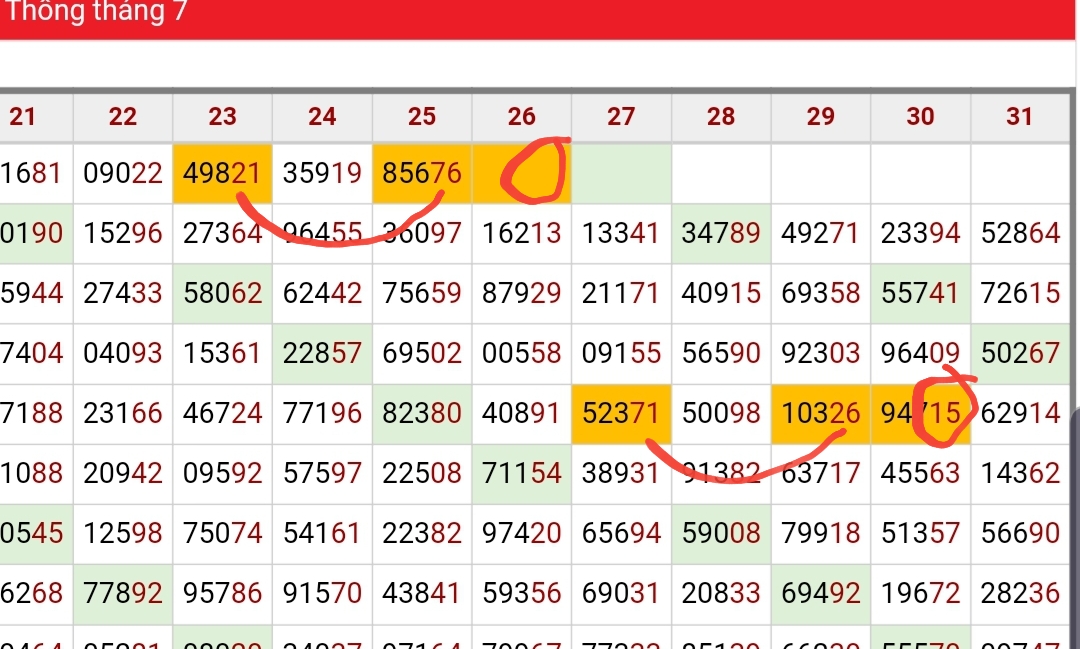
Task: Click cell 87929
Action: (521, 293)
